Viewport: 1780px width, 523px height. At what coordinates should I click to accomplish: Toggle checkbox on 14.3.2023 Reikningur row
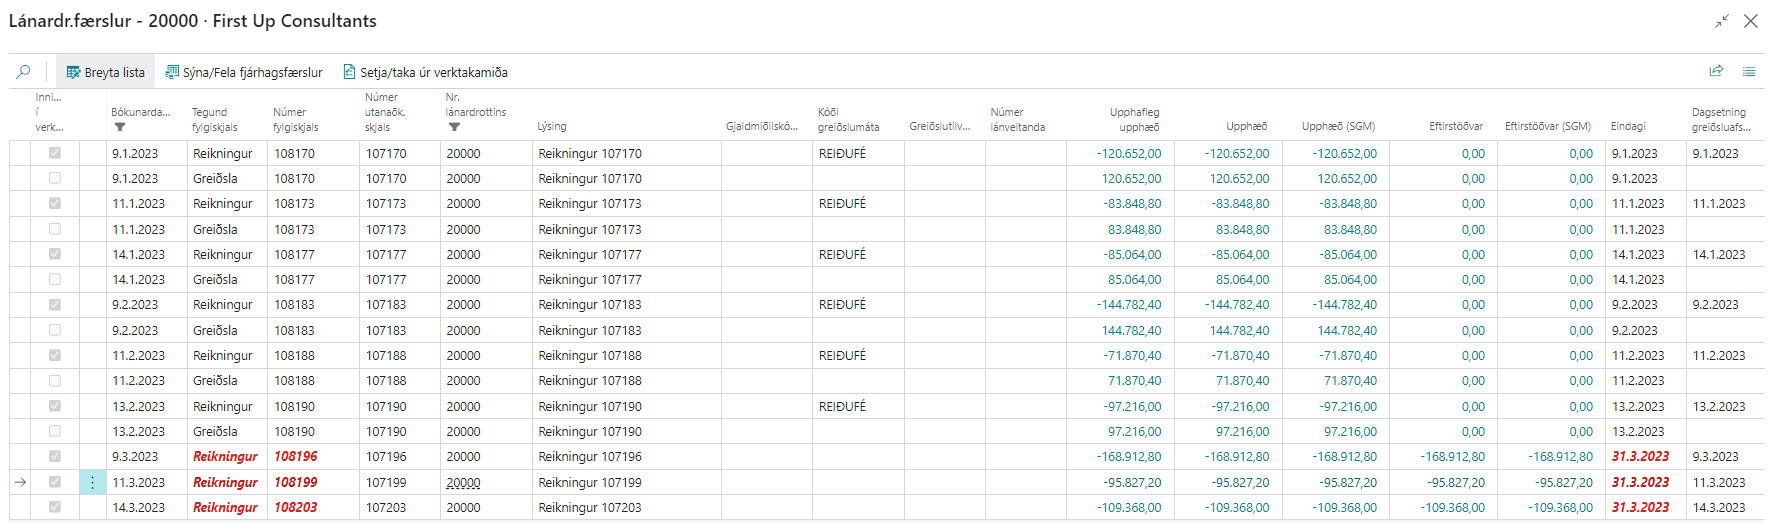click(x=55, y=507)
